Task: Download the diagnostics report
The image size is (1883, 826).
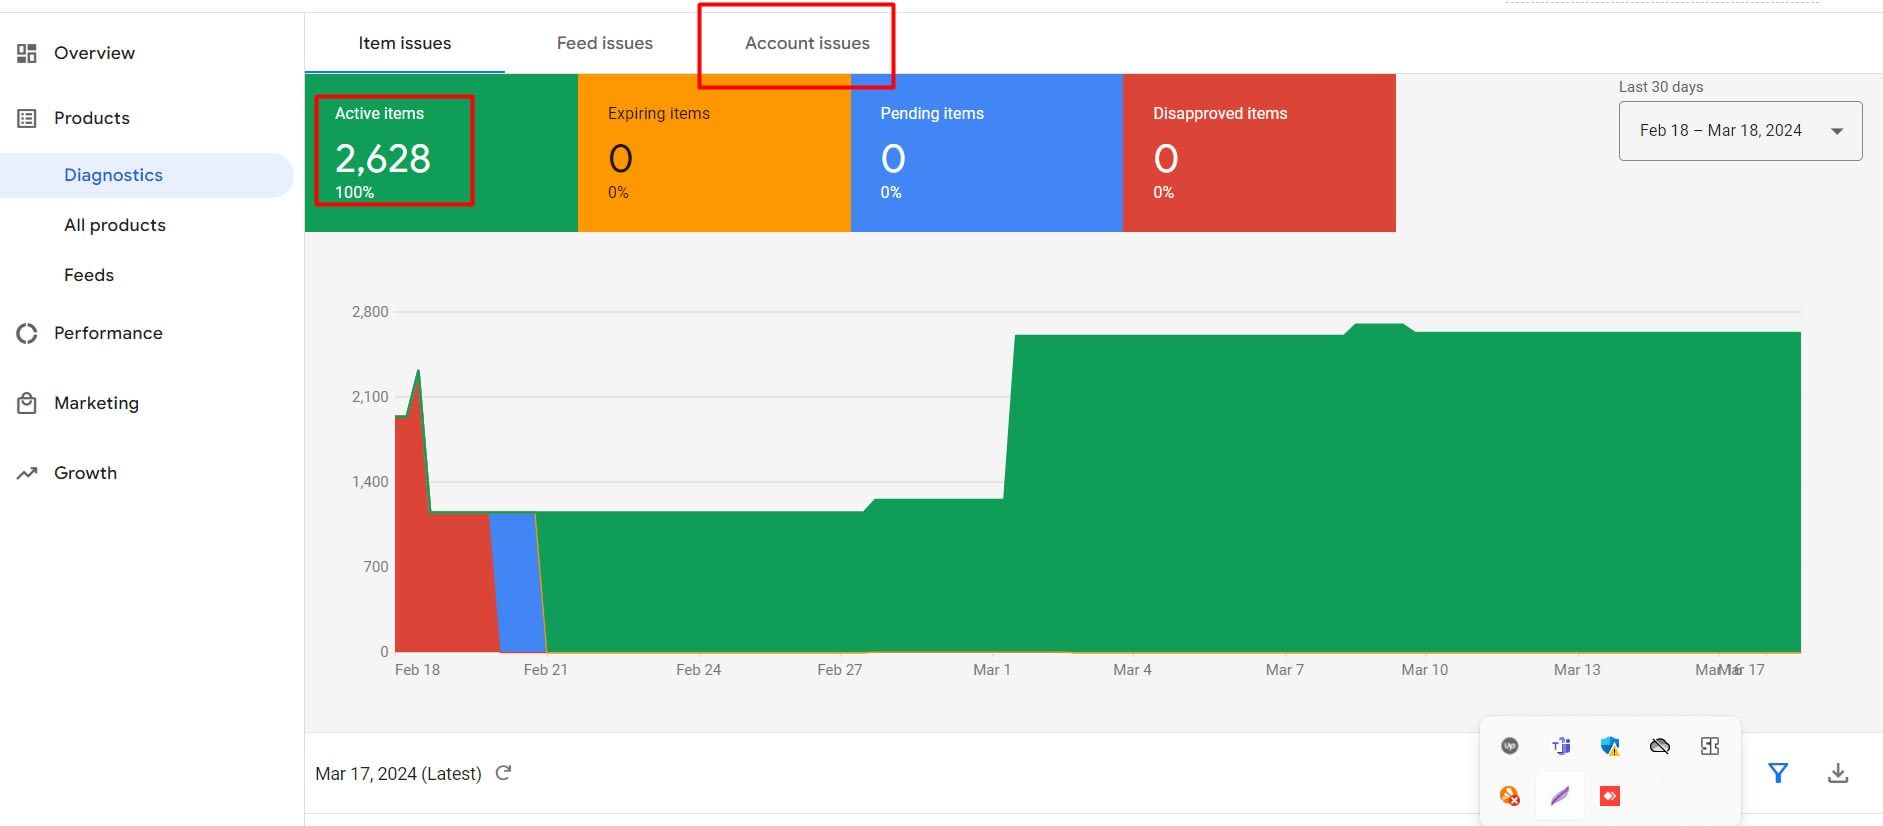Action: (1838, 773)
